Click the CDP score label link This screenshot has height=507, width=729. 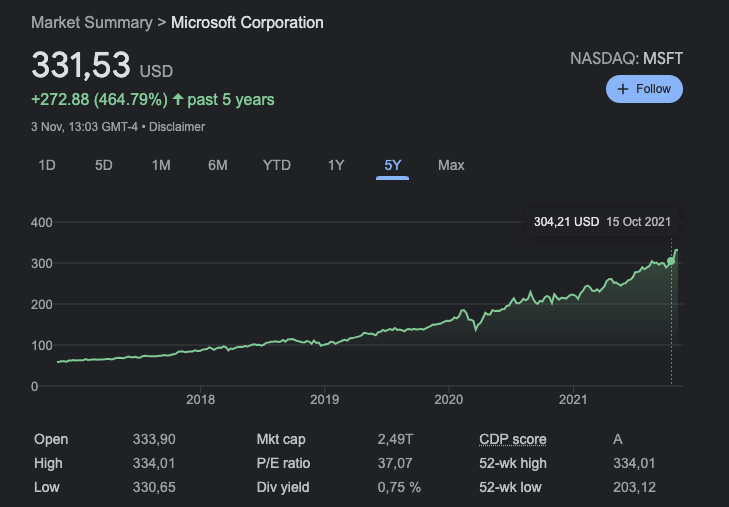click(x=513, y=440)
